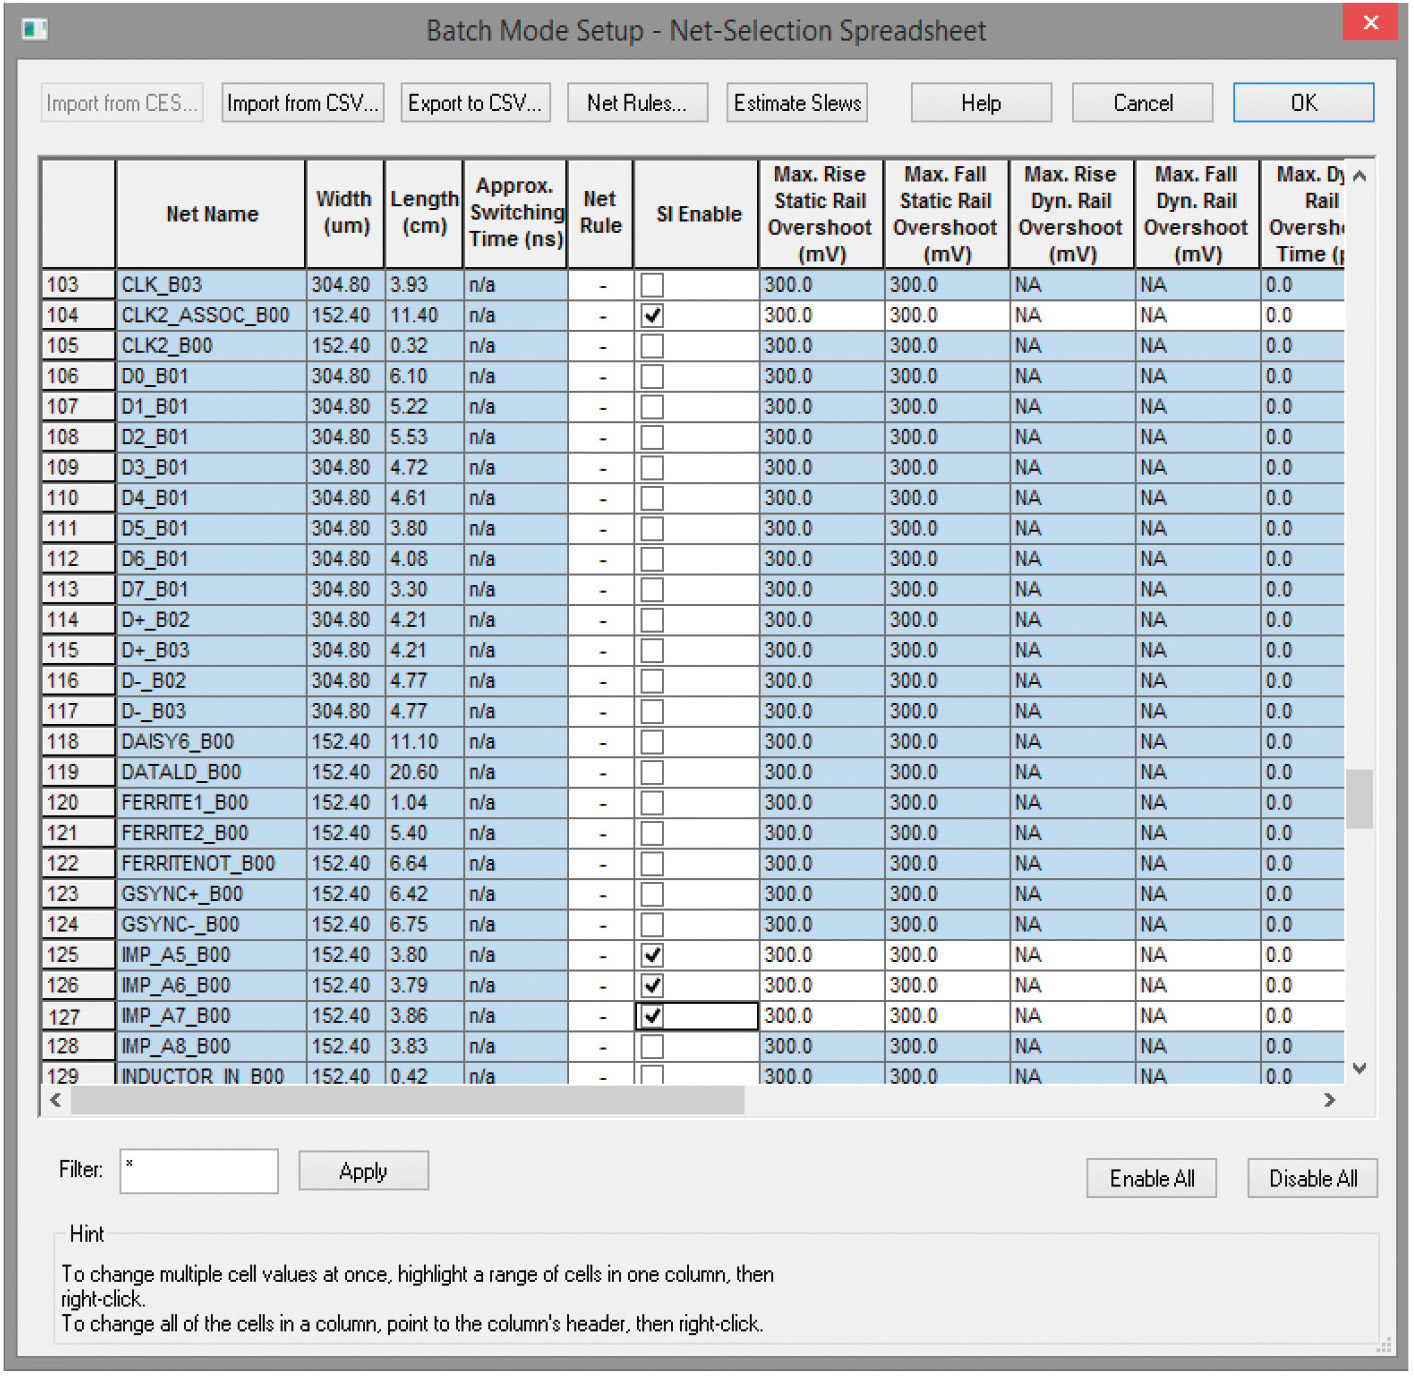This screenshot has height=1376, width=1414.
Task: Export the spreadsheet to CSV
Action: coord(475,103)
